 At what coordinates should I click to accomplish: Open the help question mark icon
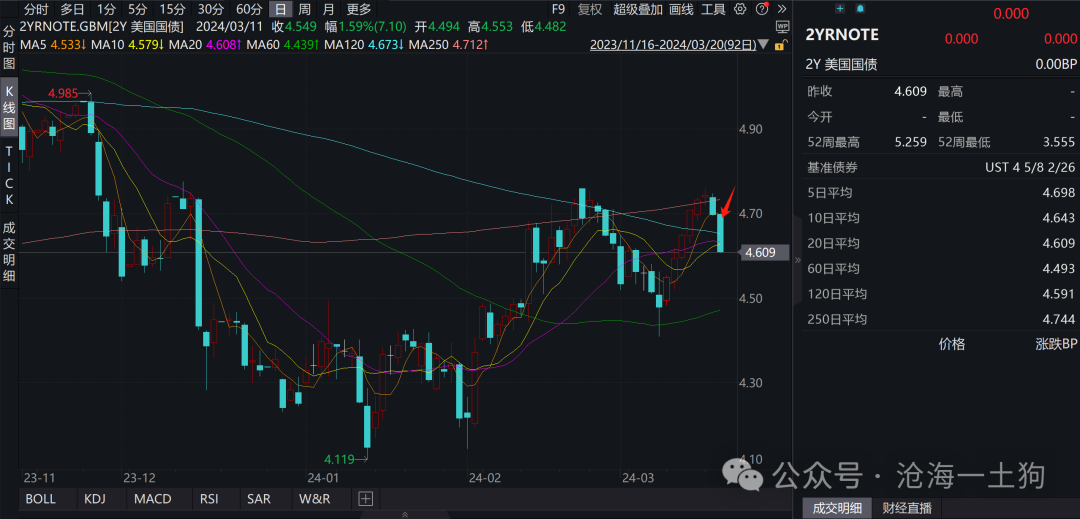762,9
